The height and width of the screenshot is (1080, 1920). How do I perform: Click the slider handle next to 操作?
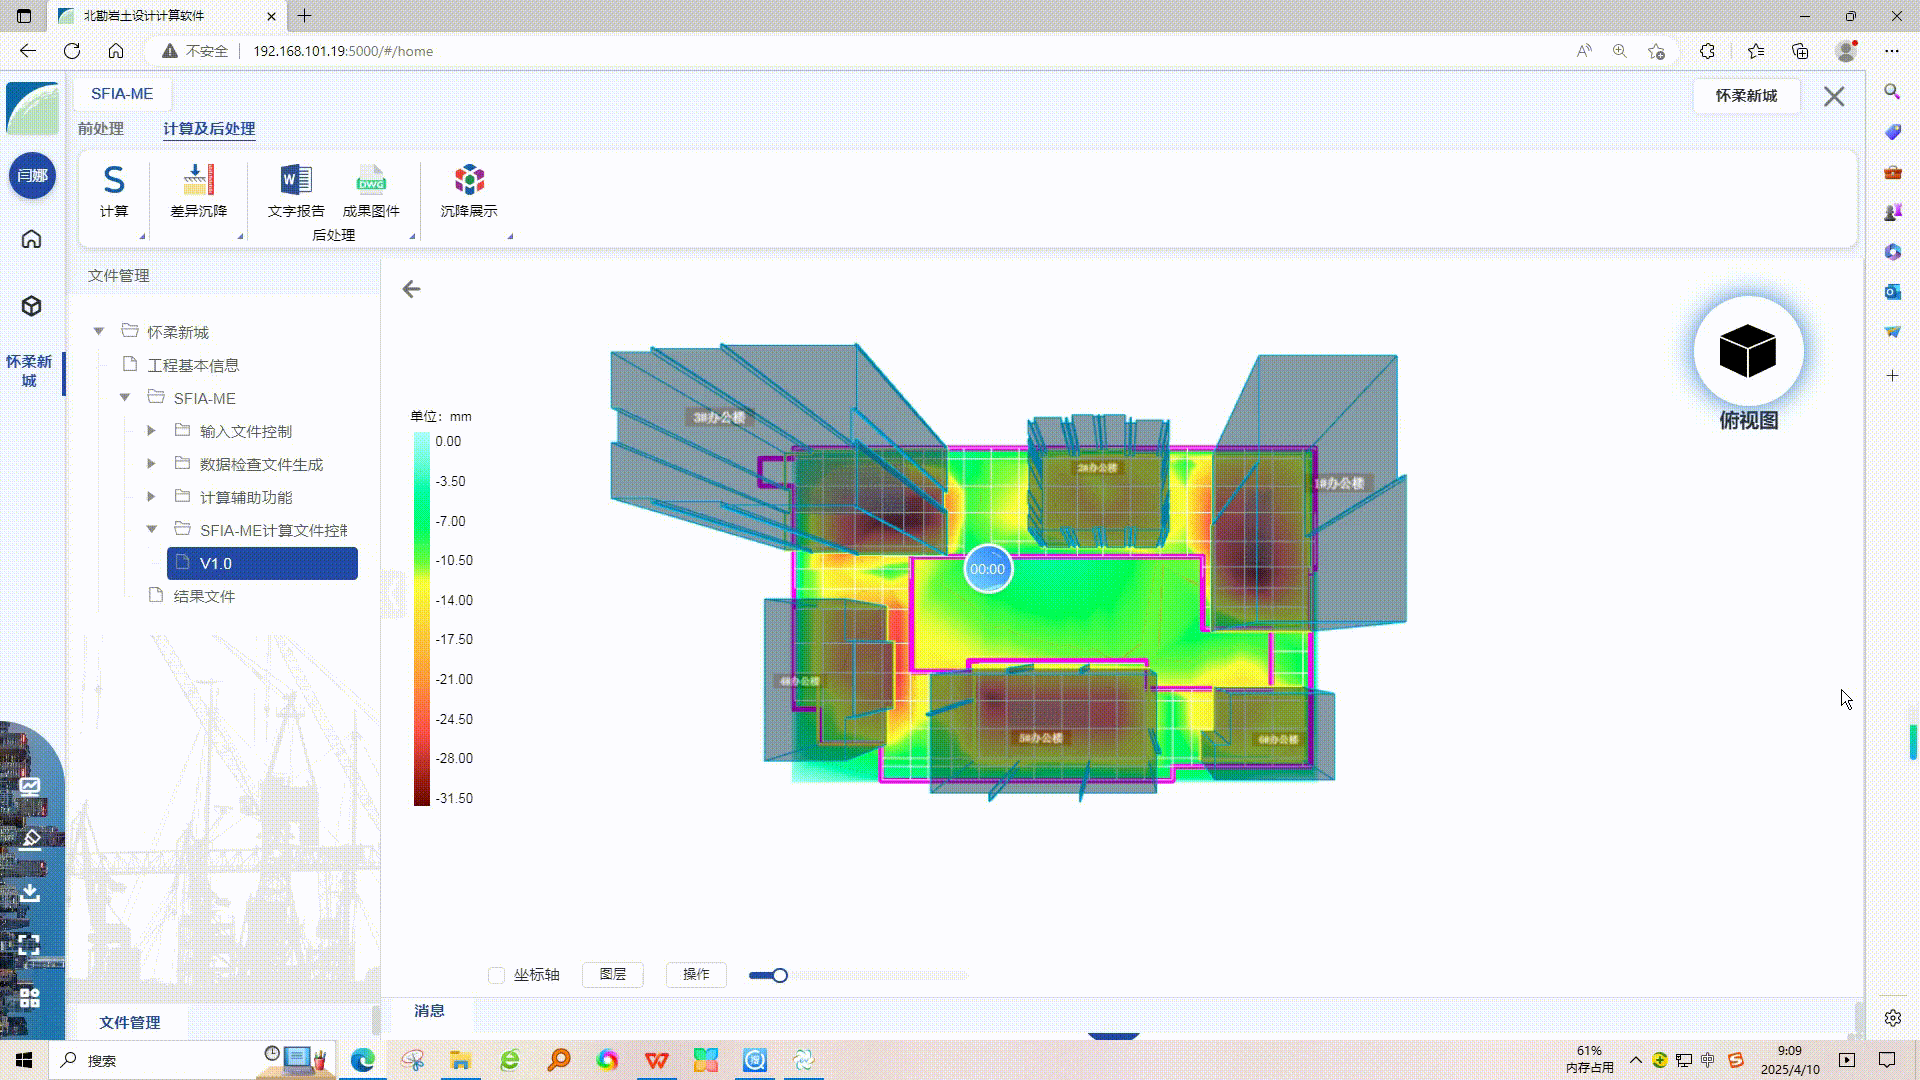point(780,975)
